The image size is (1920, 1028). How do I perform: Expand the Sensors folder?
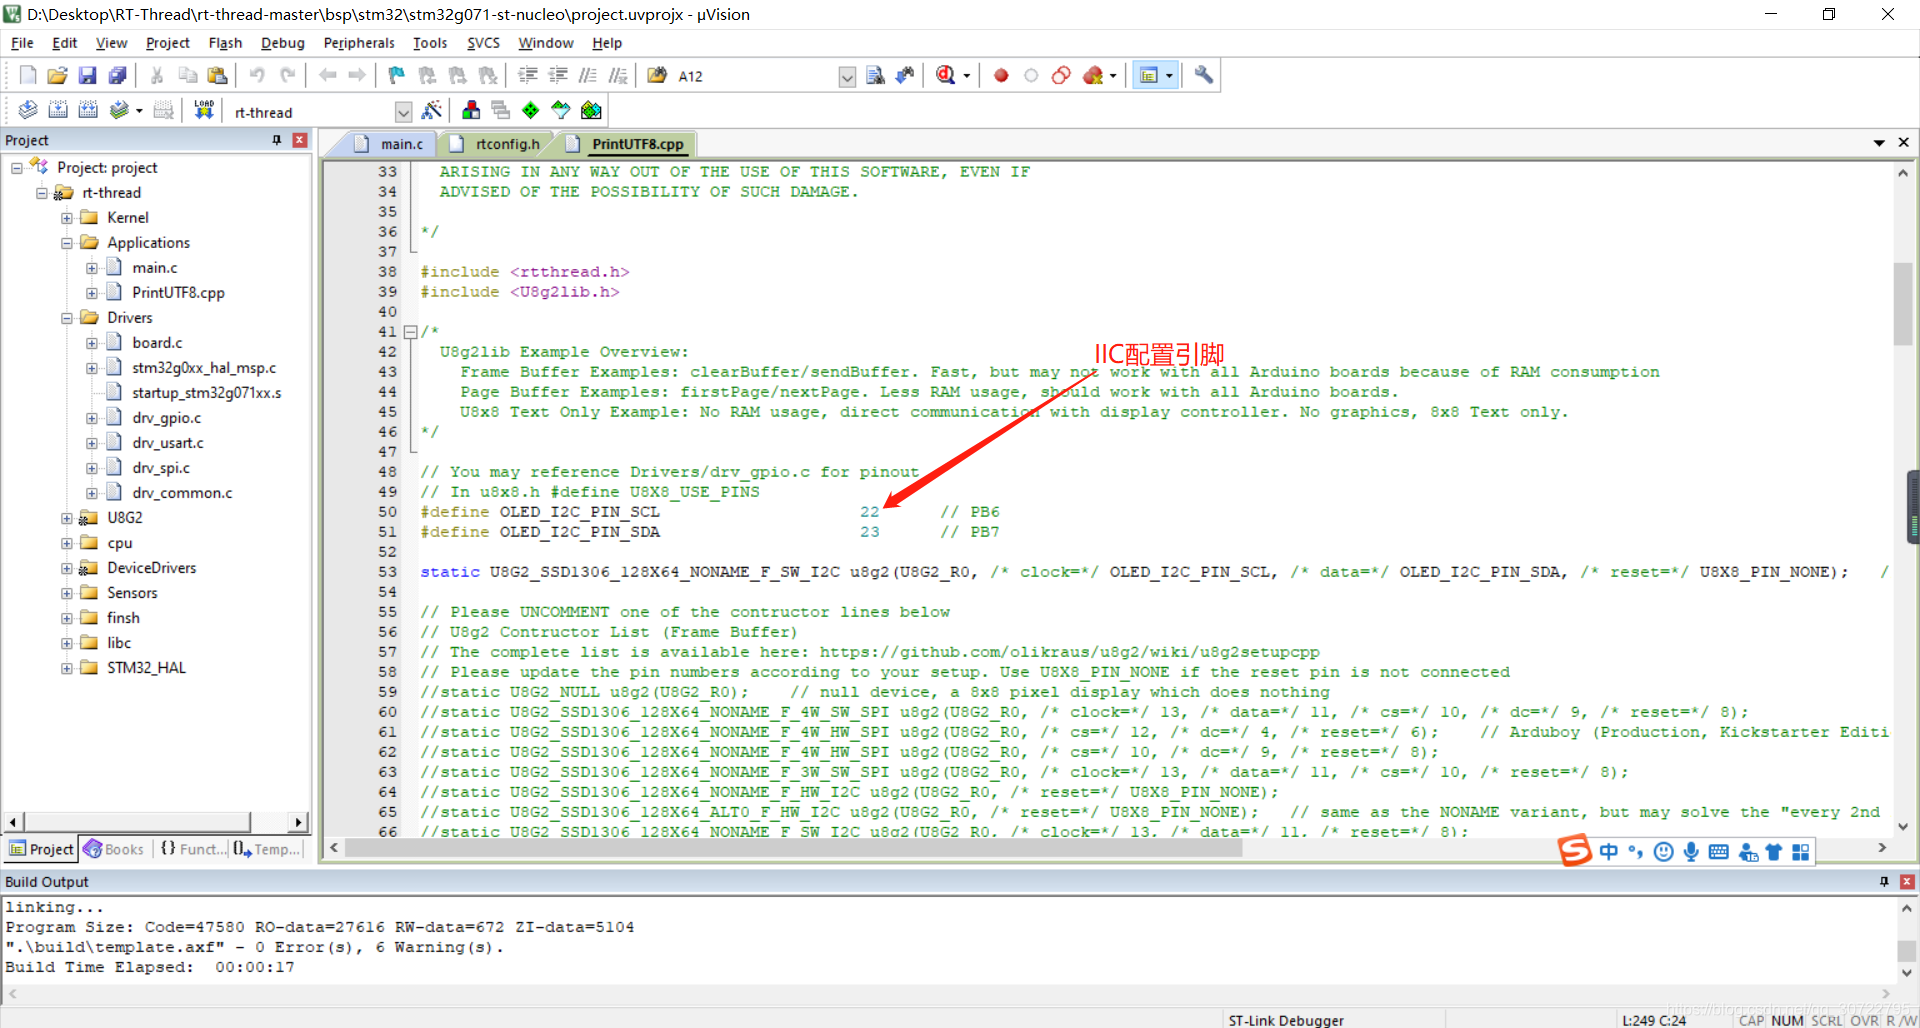(67, 593)
